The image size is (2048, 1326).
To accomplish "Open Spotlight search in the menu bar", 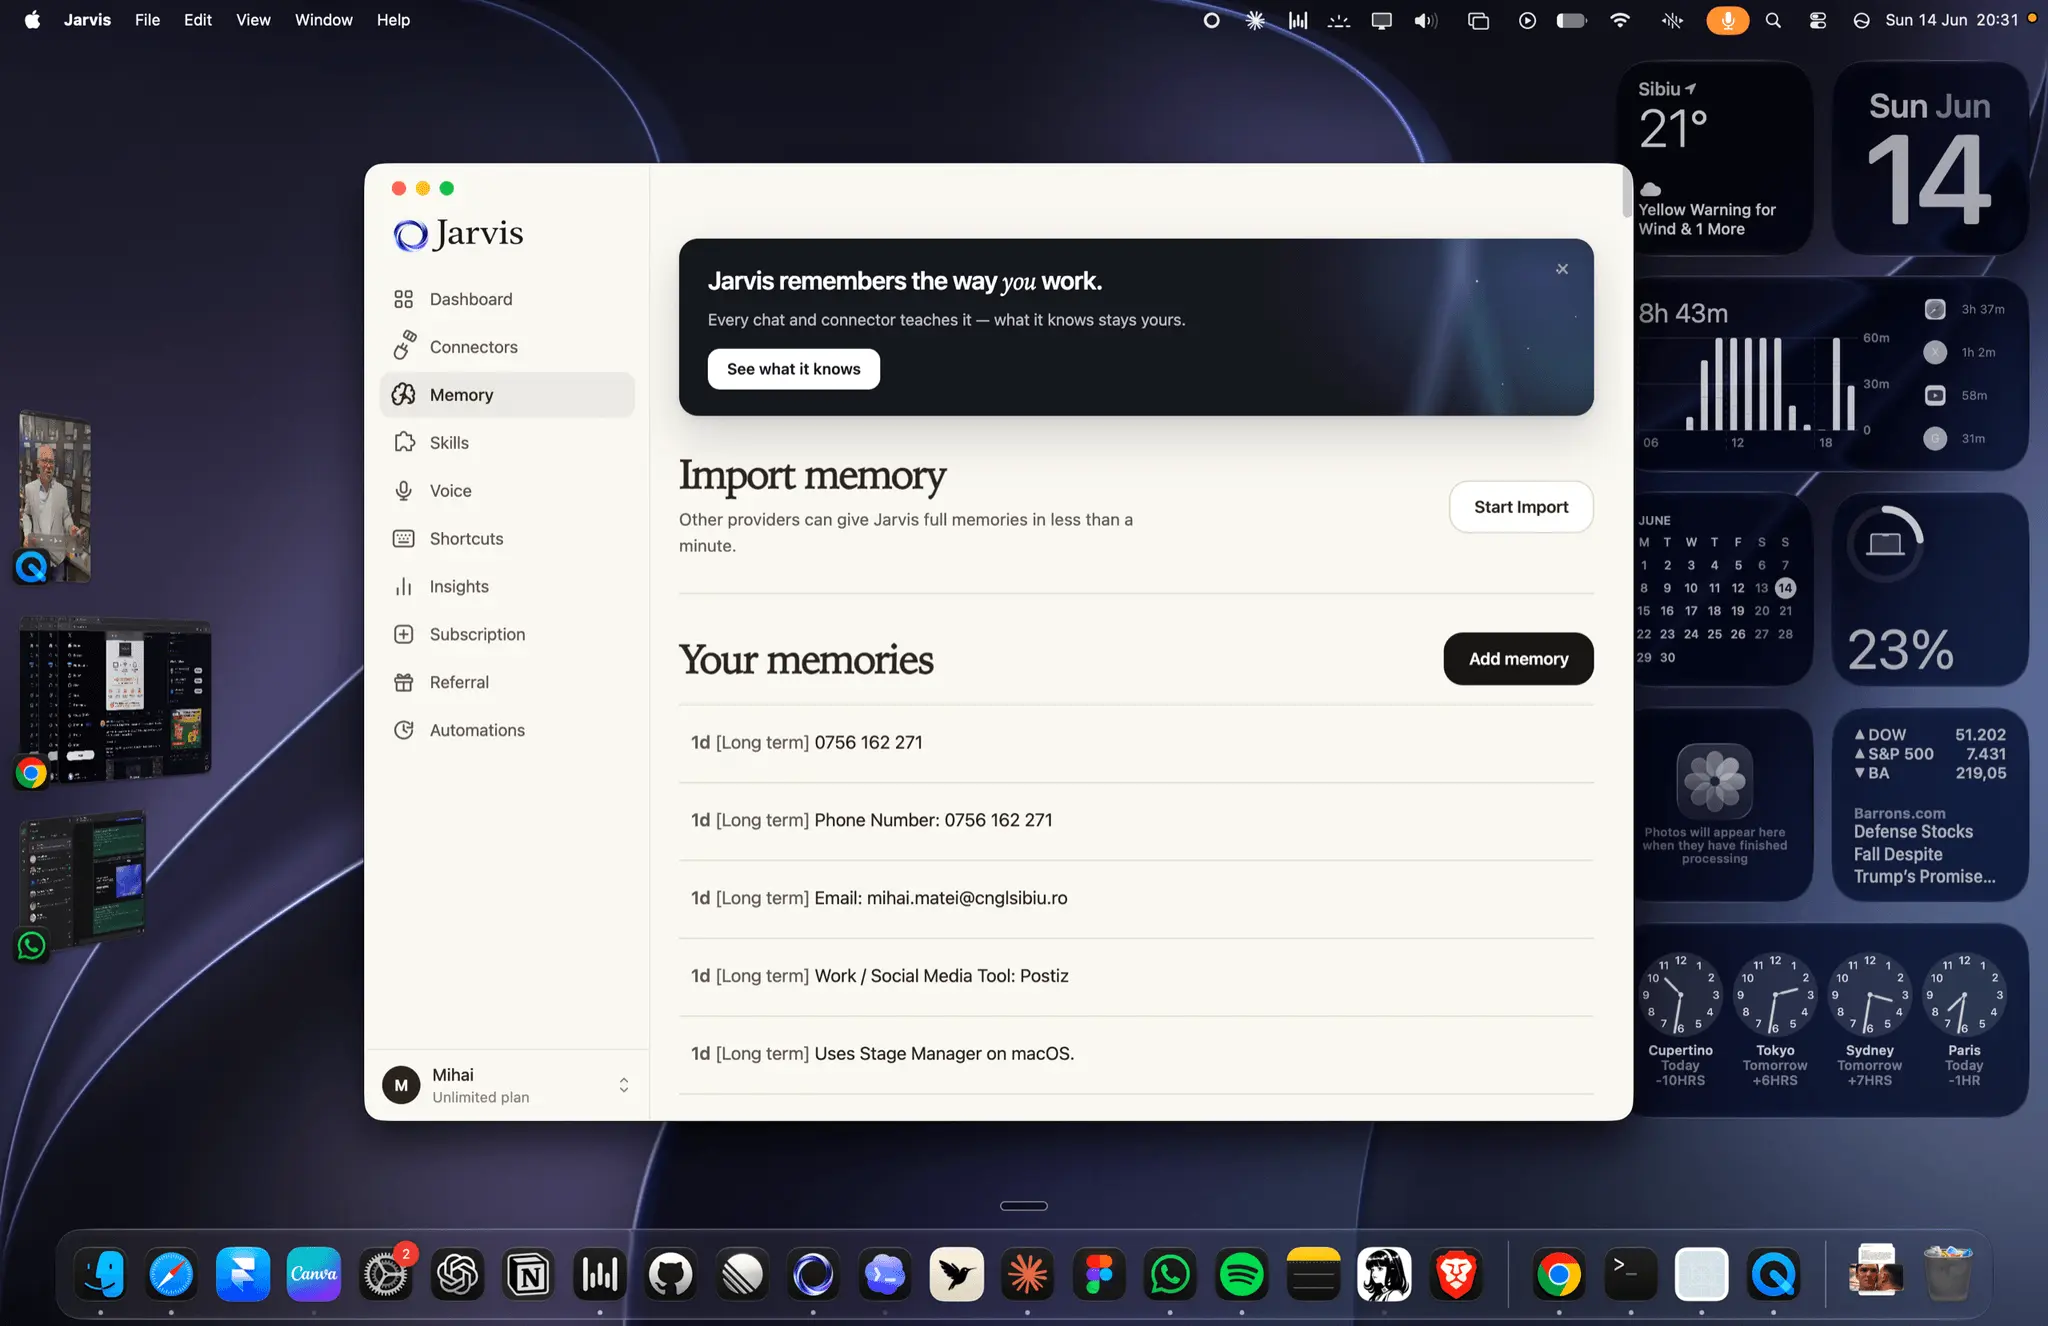I will 1773,20.
